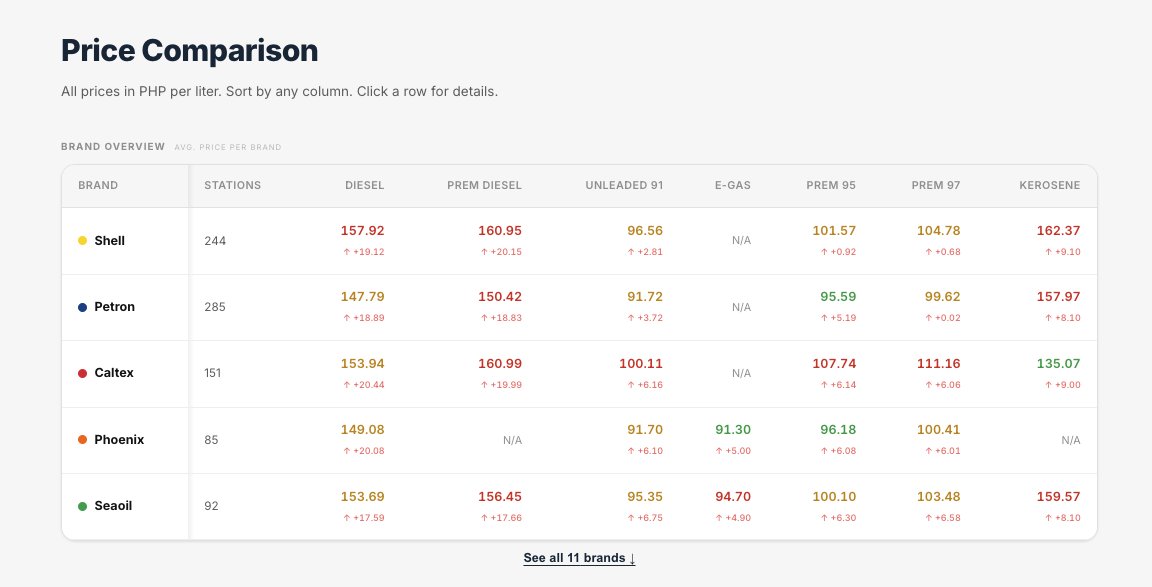Select Phoenix diesel price 149.08
Image resolution: width=1152 pixels, height=587 pixels.
pyautogui.click(x=362, y=430)
